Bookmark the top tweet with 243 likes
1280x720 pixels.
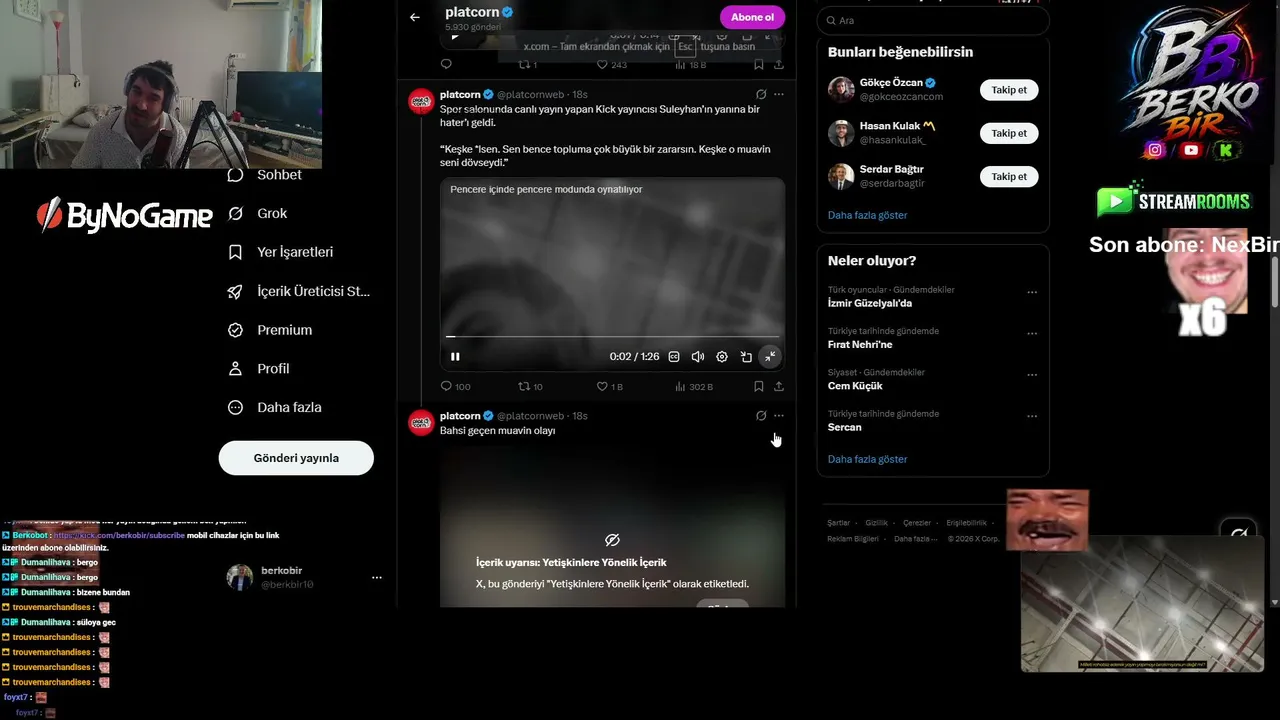pyautogui.click(x=759, y=64)
